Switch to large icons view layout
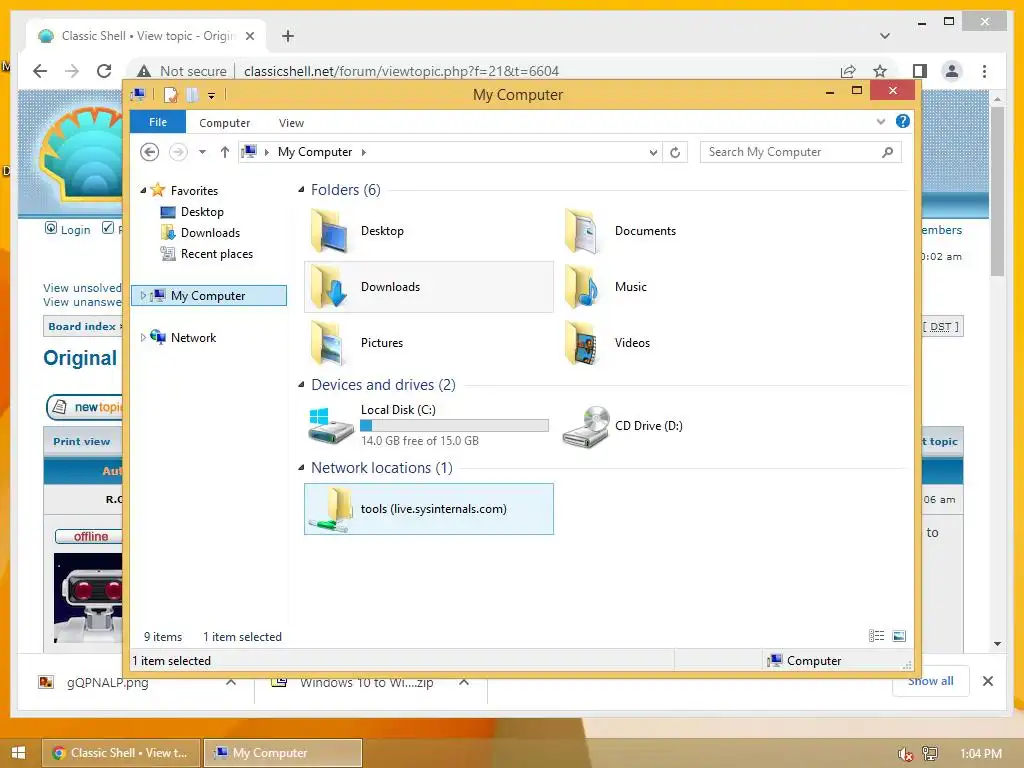1024x768 pixels. pos(899,636)
